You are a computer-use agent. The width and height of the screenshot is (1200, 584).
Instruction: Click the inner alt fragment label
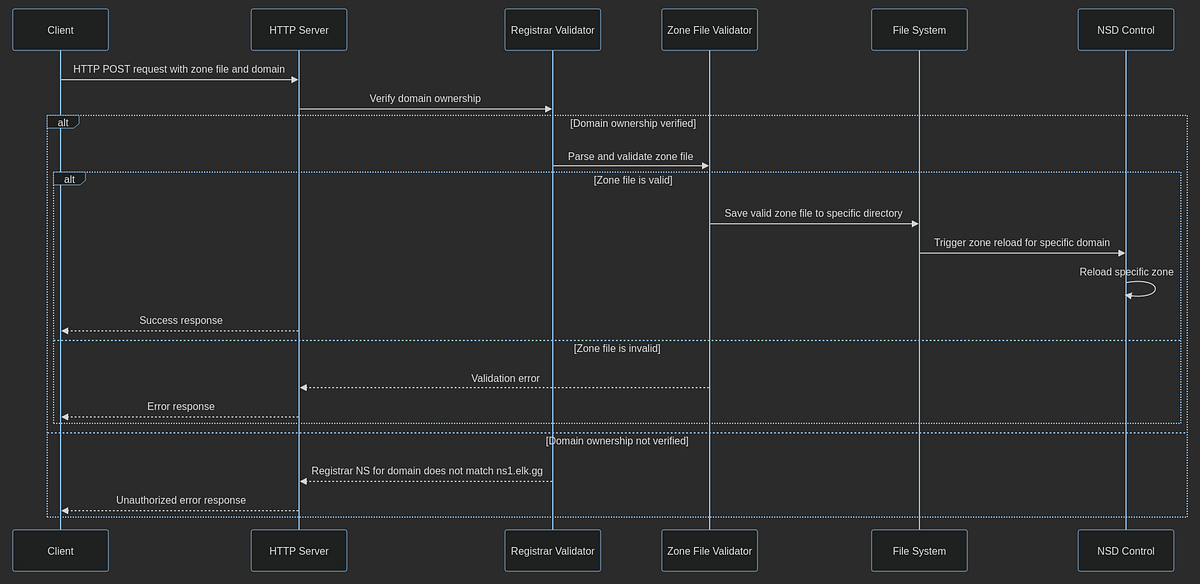pos(69,178)
